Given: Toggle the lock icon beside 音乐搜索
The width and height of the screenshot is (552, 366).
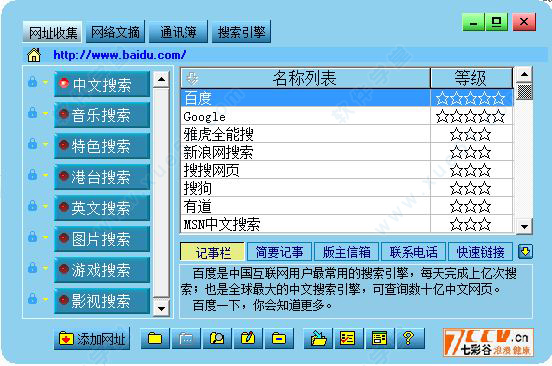Looking at the screenshot, I should click(32, 113).
